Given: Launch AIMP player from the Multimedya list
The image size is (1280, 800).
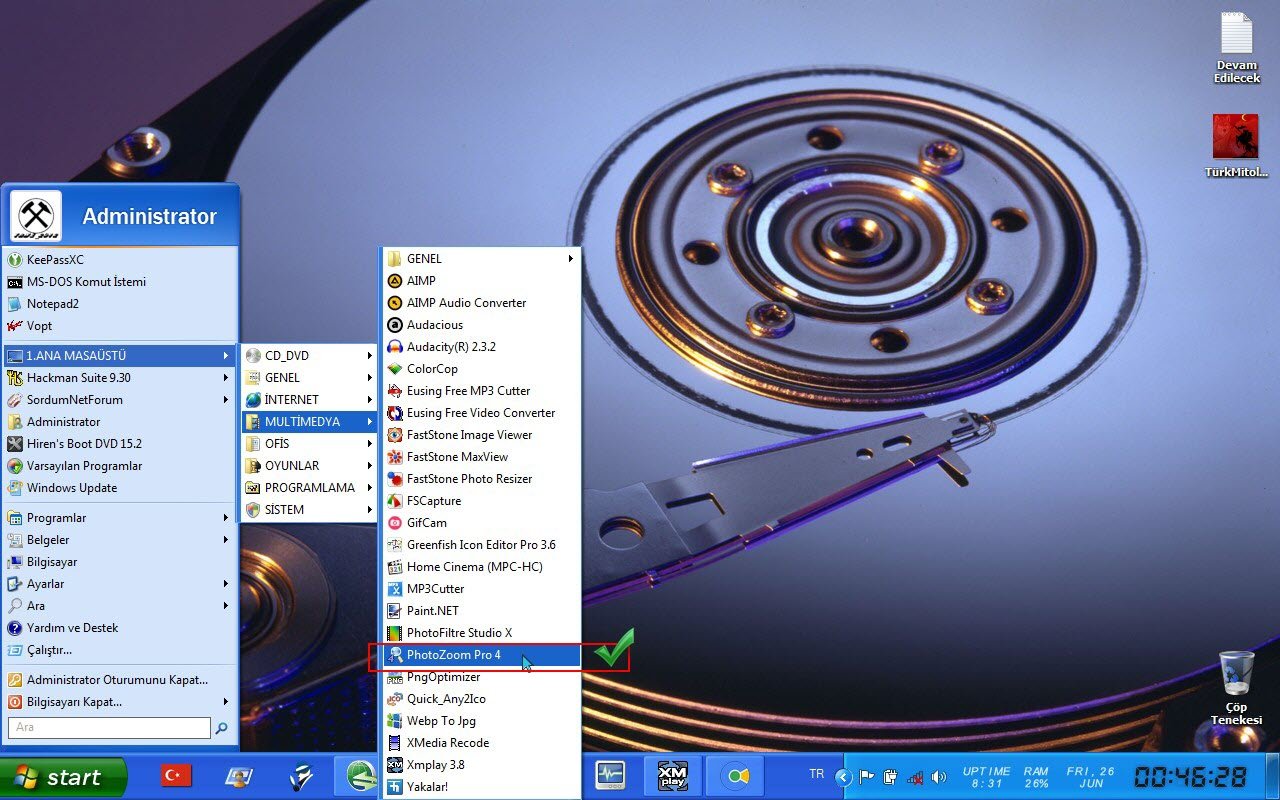Looking at the screenshot, I should pos(481,281).
